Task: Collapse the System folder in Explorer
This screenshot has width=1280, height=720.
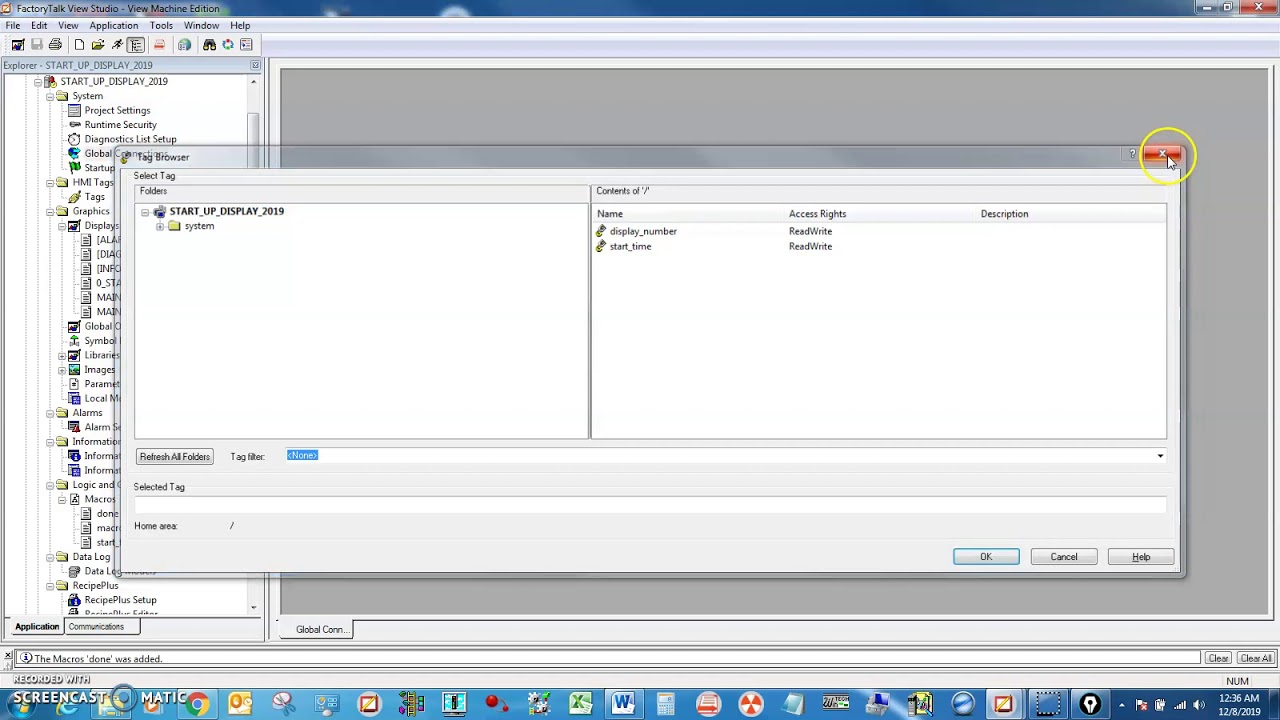Action: [50, 96]
